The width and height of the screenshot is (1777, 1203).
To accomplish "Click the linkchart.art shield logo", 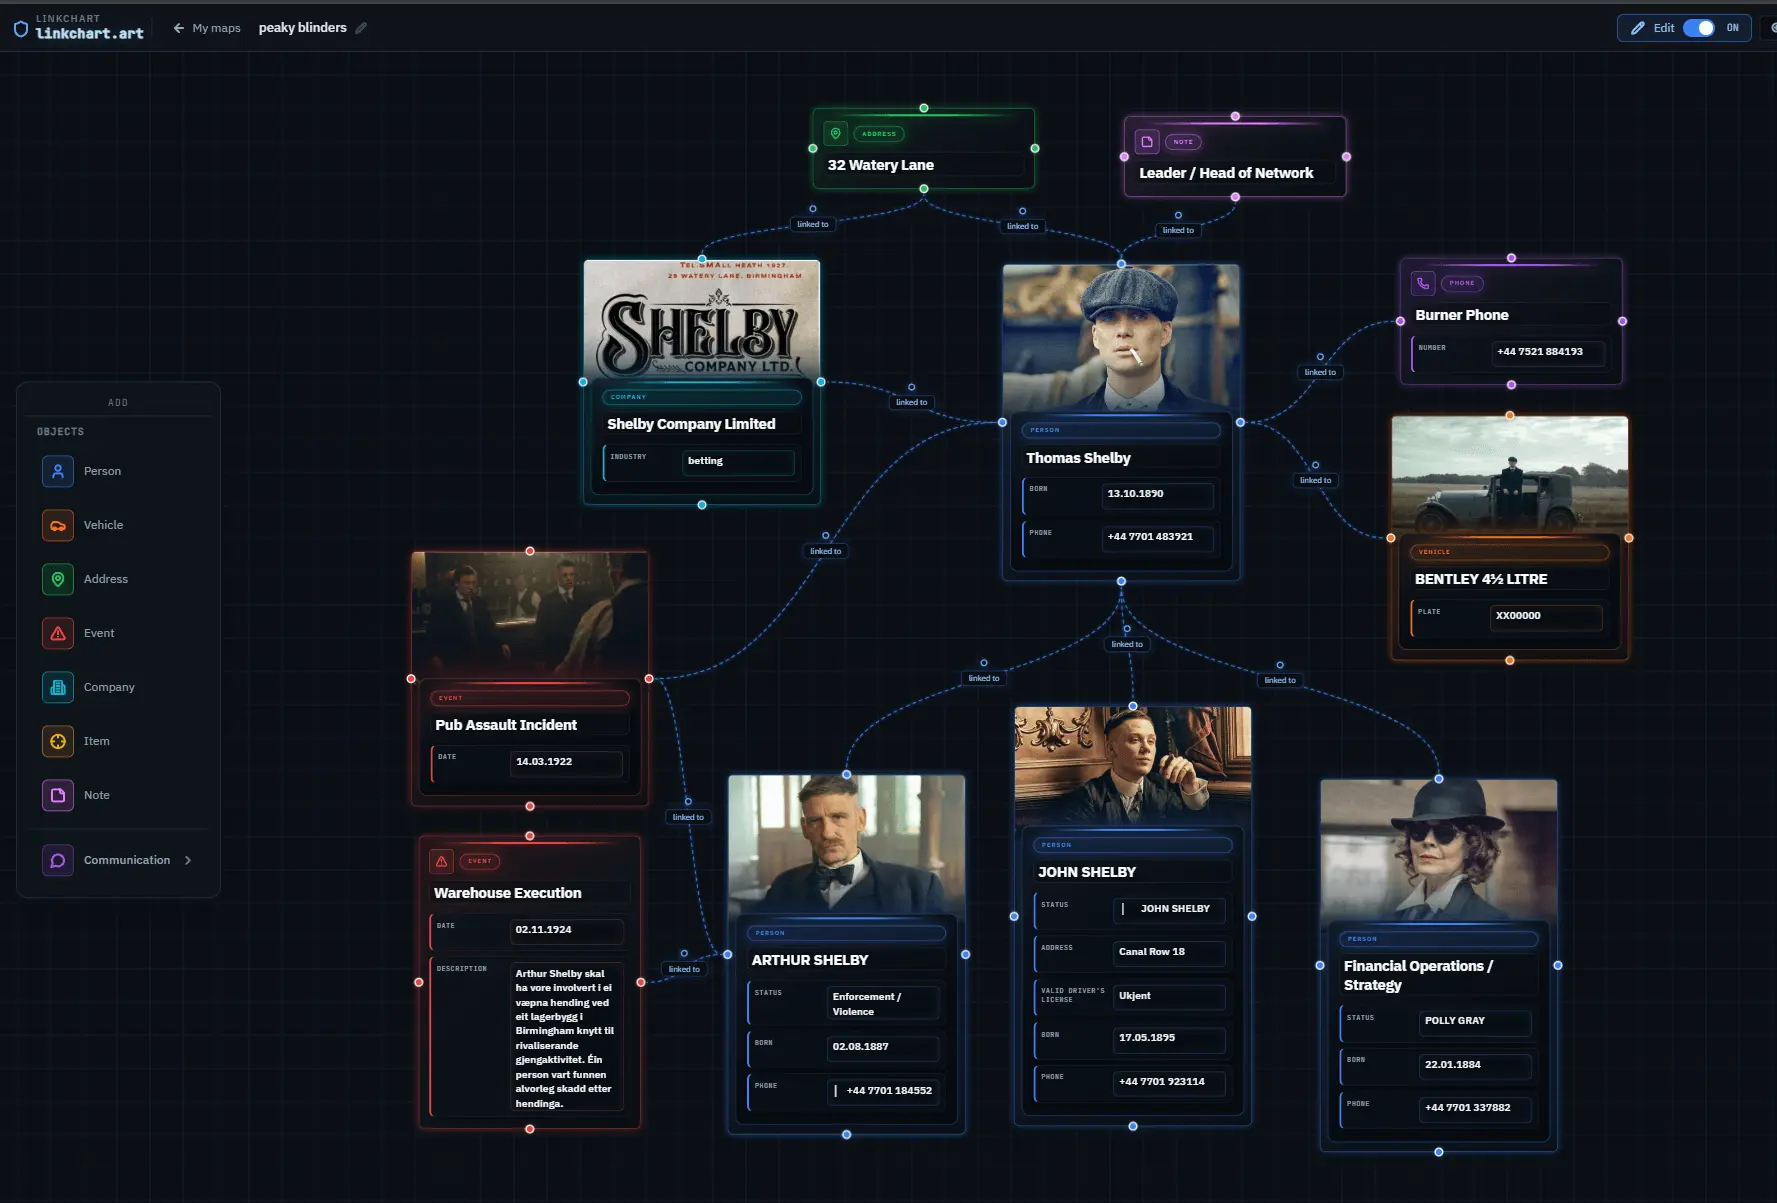I will [x=20, y=29].
